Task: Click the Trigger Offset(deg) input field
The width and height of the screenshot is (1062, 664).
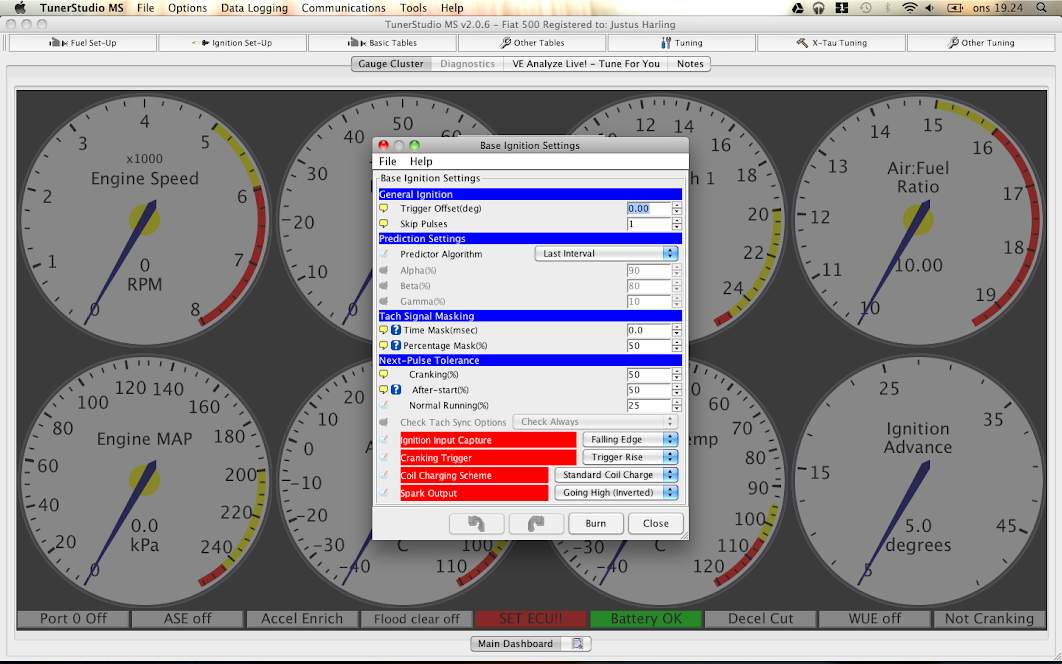Action: click(648, 209)
